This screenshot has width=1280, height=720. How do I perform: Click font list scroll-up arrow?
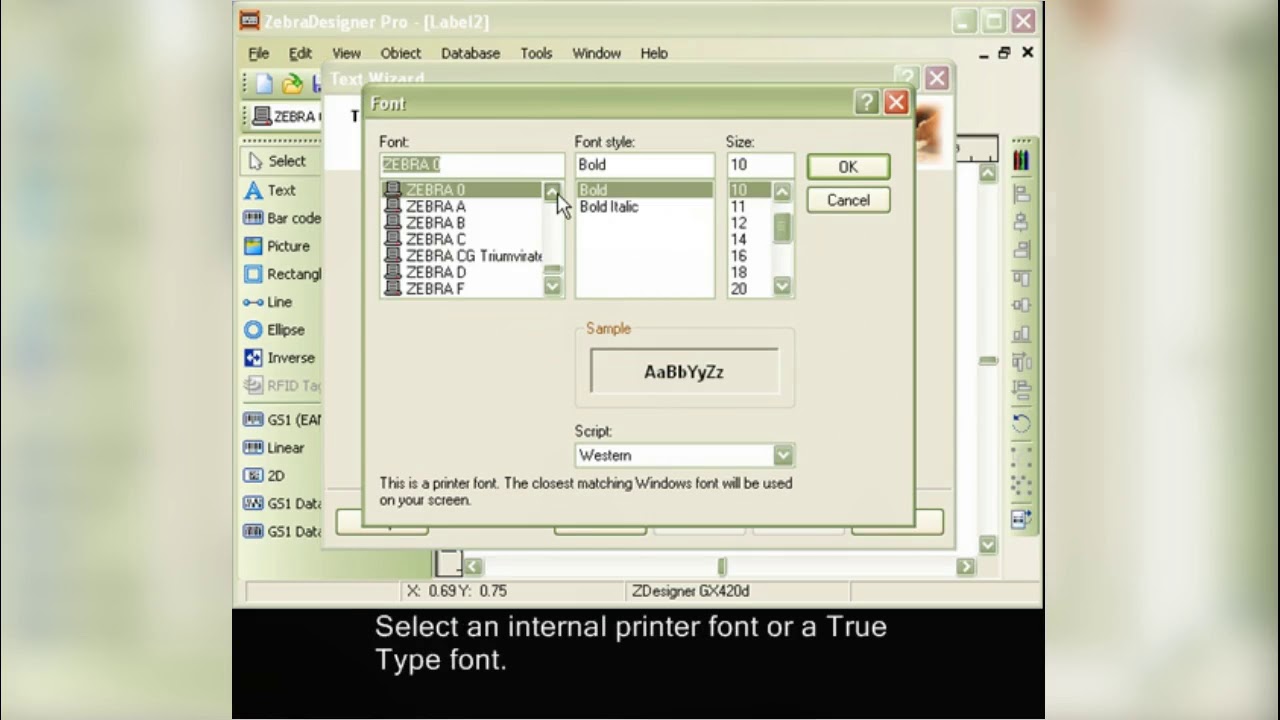point(552,191)
